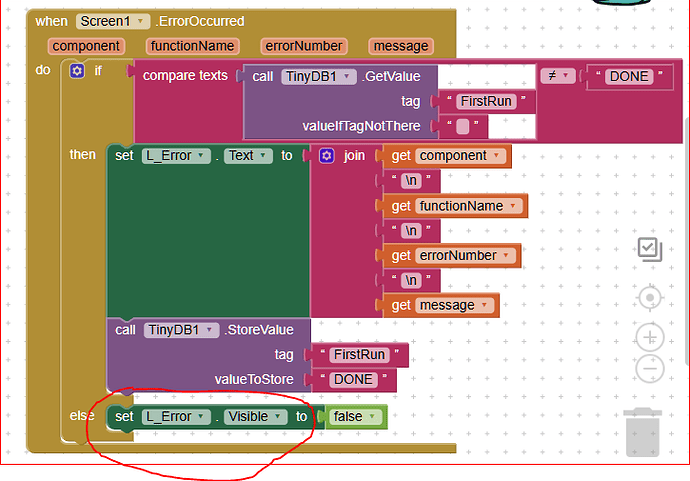690x481 pixels.
Task: Open TinyDB1 dropdown in GetValue block
Action: 319,77
